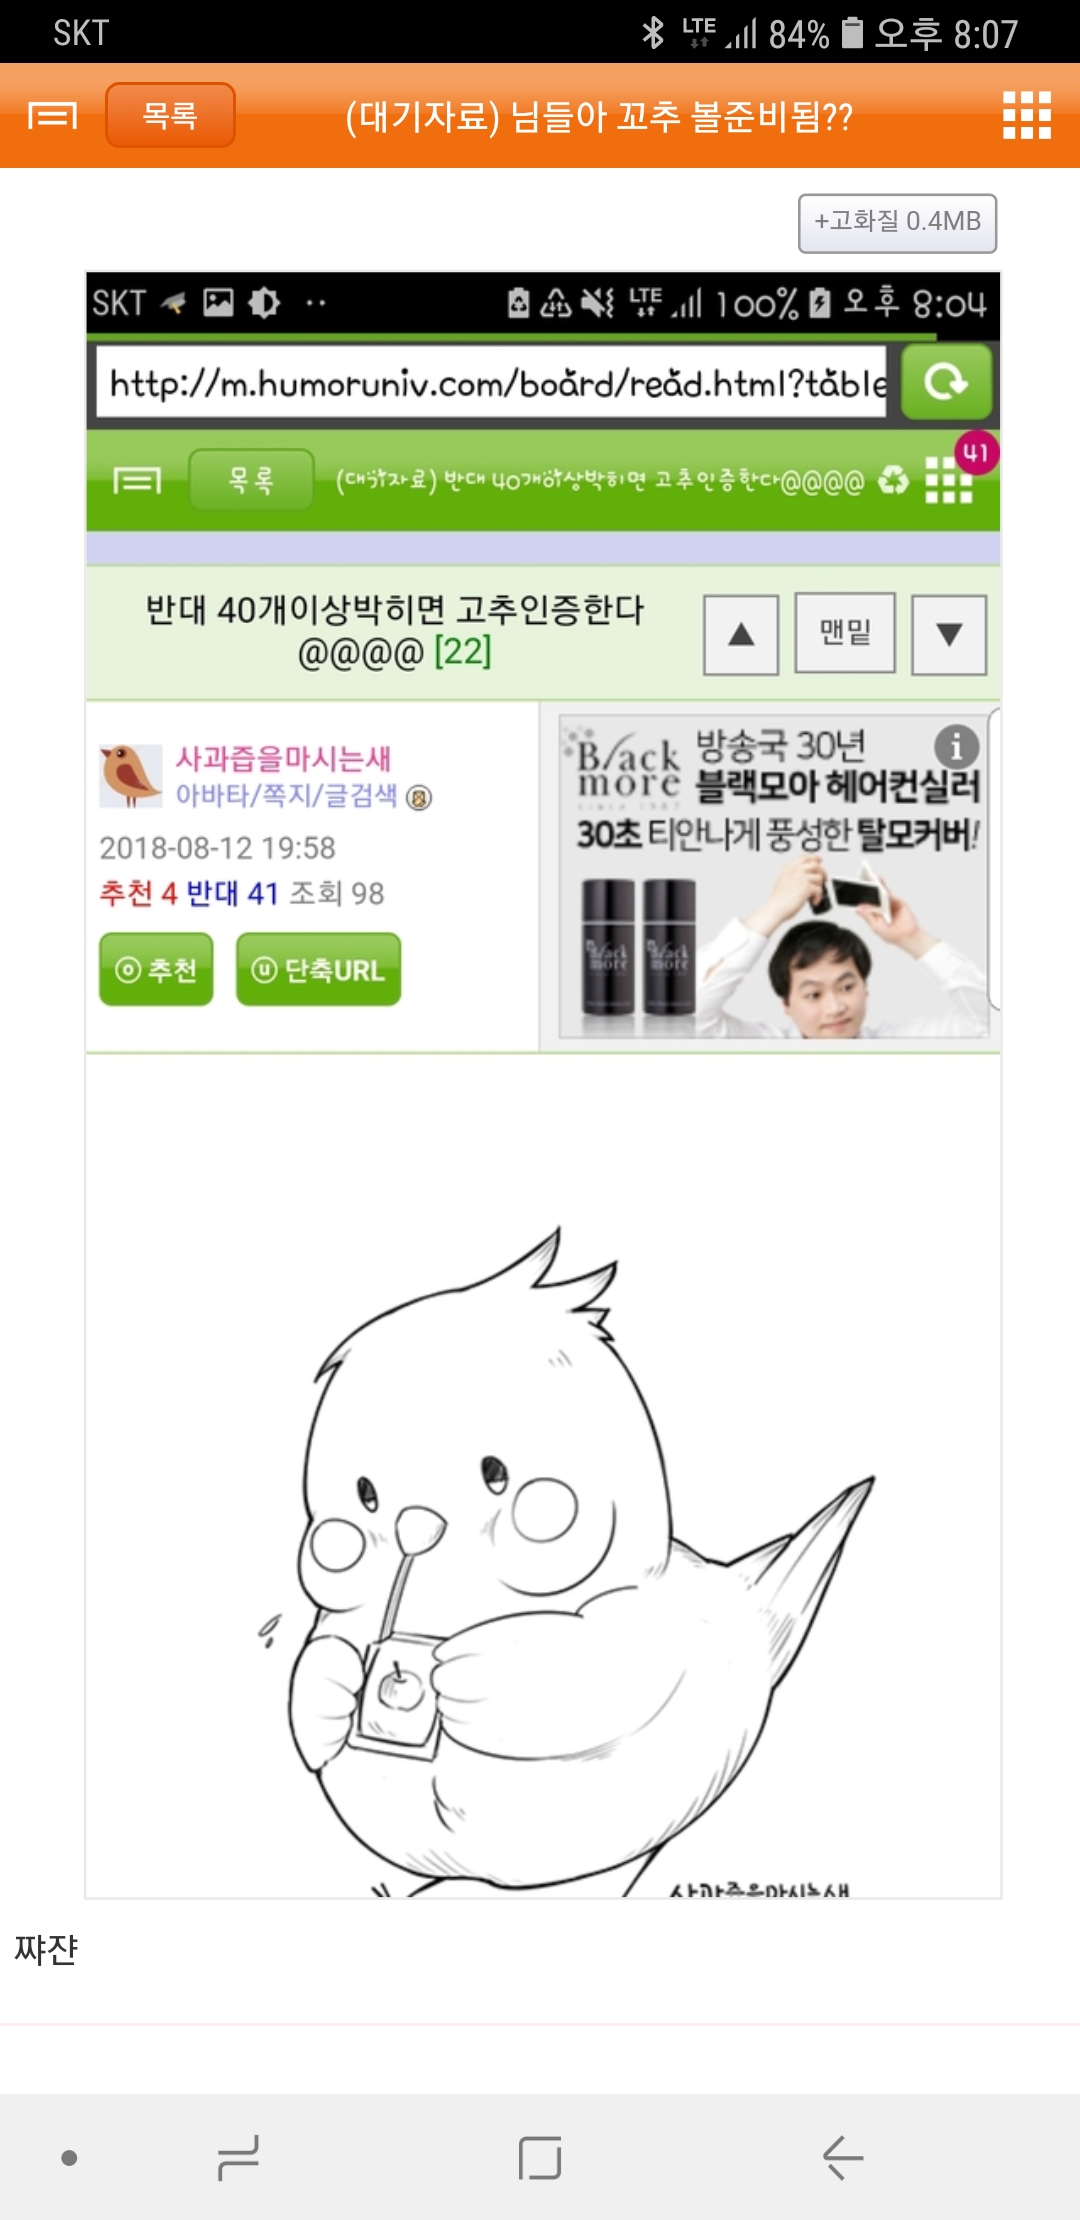
Task: Open the green header hamburger menu
Action: [137, 481]
